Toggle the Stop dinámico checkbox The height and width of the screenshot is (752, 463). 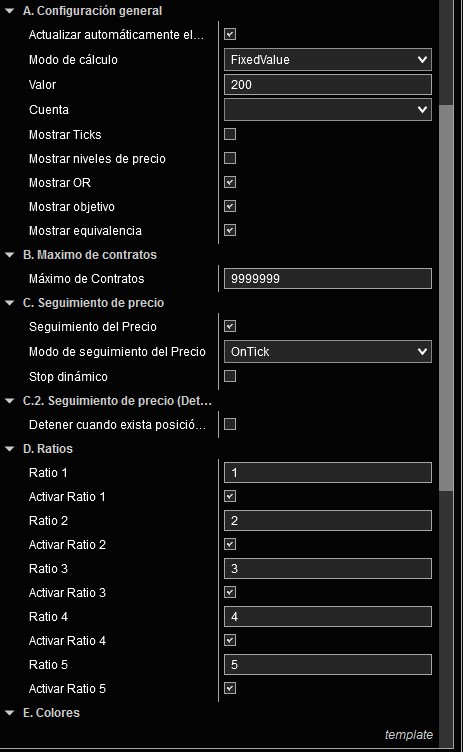tap(230, 376)
